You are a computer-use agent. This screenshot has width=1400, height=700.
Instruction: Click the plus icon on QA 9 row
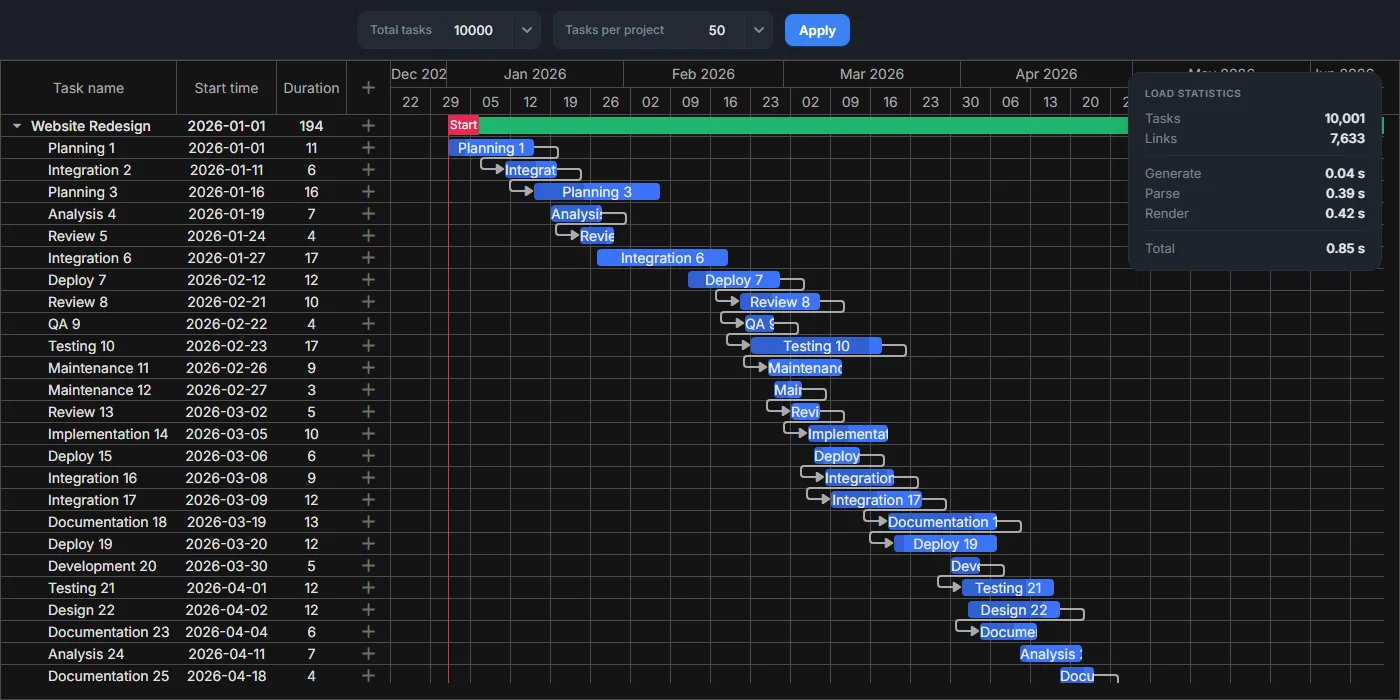[368, 324]
